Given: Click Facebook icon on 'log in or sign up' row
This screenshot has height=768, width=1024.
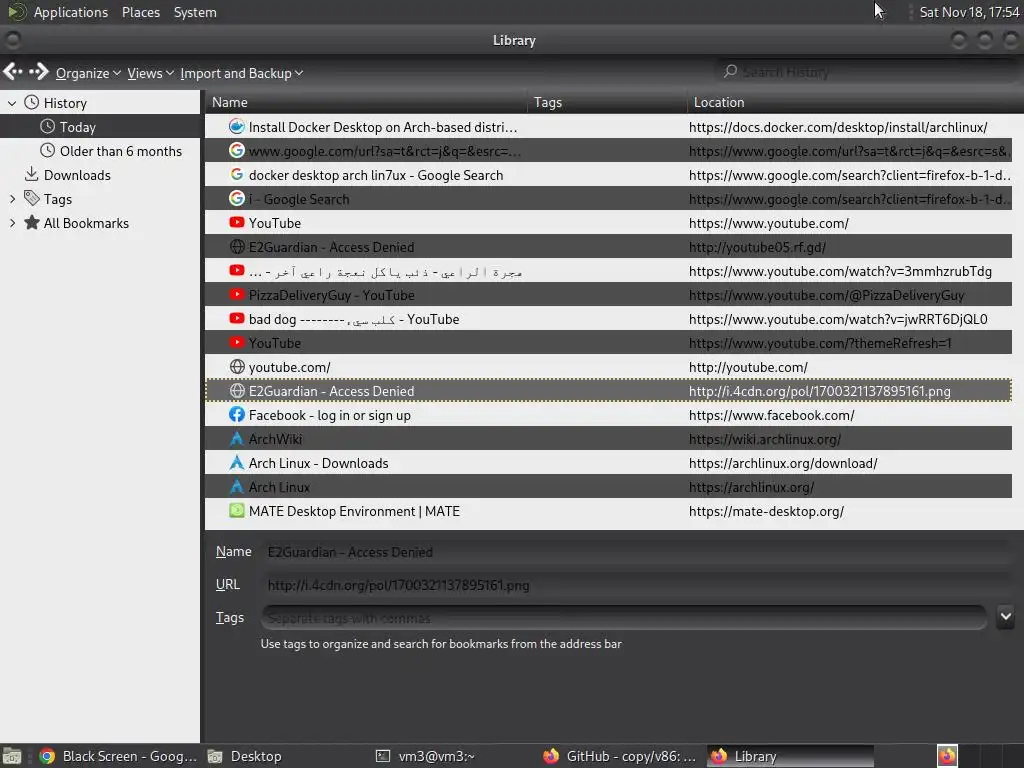Looking at the screenshot, I should (236, 414).
